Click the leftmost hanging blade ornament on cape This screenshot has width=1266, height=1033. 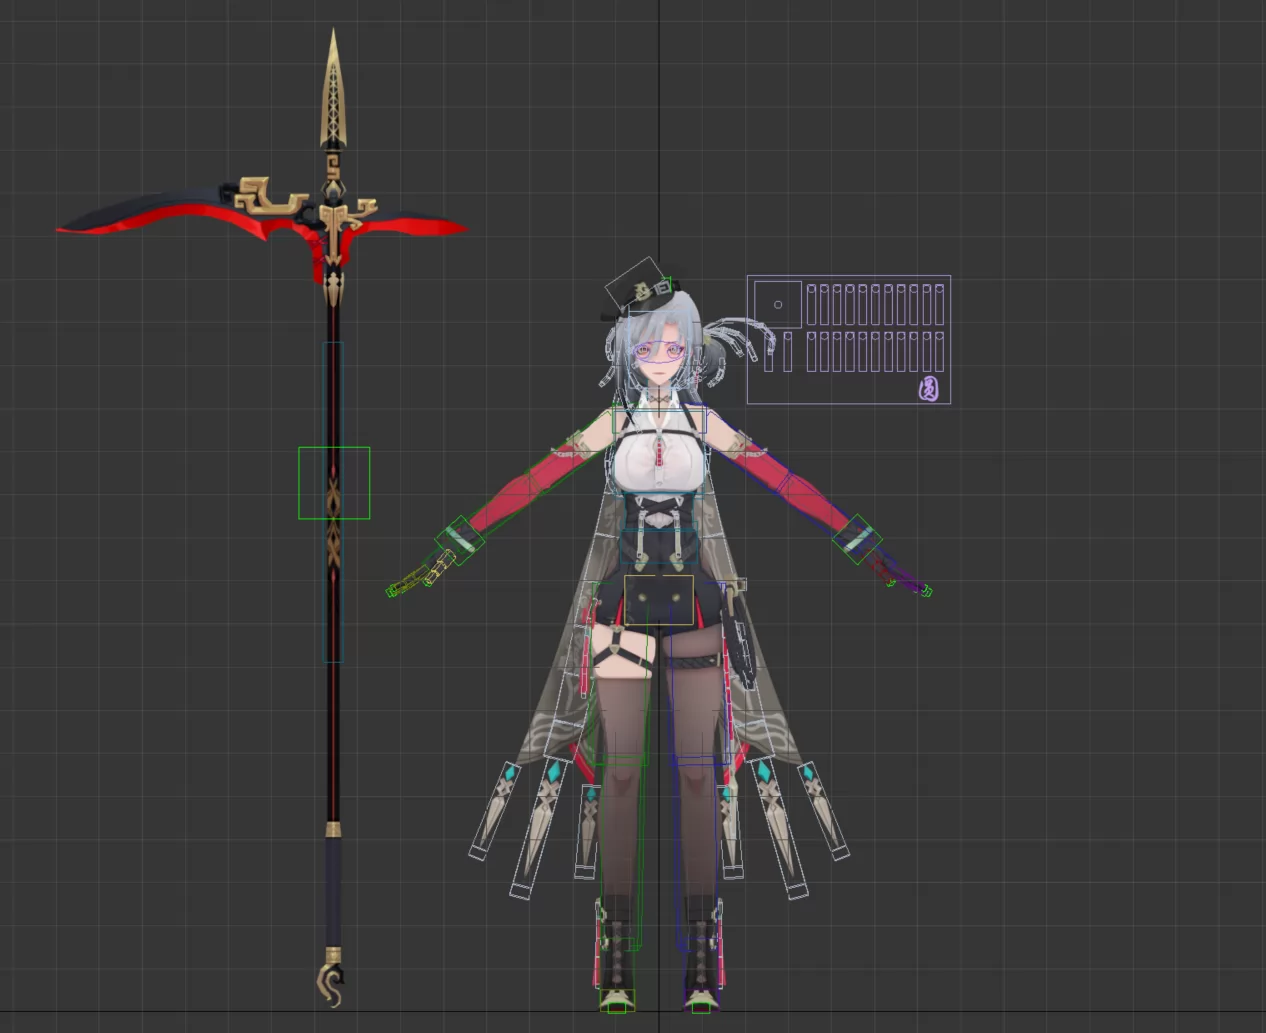point(494,811)
